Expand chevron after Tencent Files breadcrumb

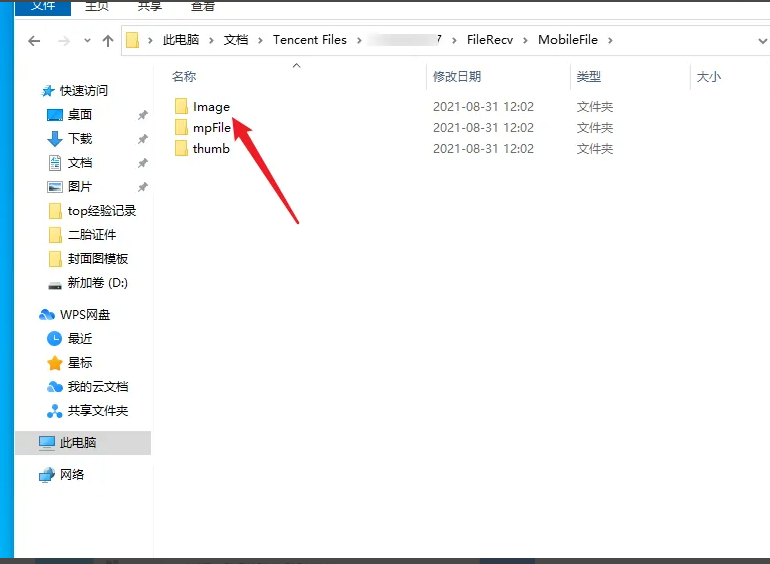(359, 40)
